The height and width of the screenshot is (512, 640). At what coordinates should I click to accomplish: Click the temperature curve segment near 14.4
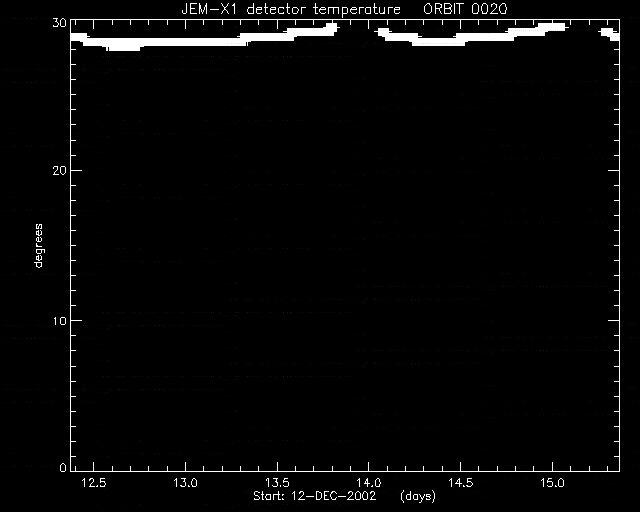pos(438,42)
